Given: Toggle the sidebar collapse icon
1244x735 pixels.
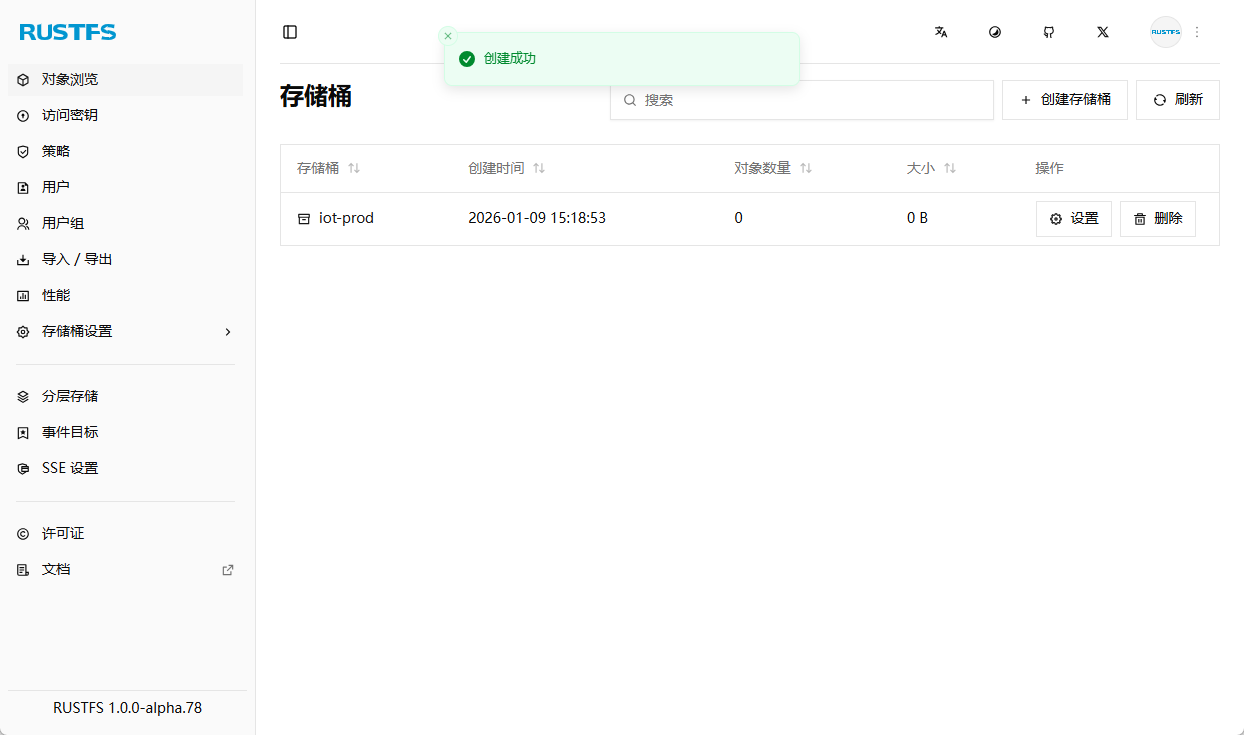Looking at the screenshot, I should click(290, 32).
